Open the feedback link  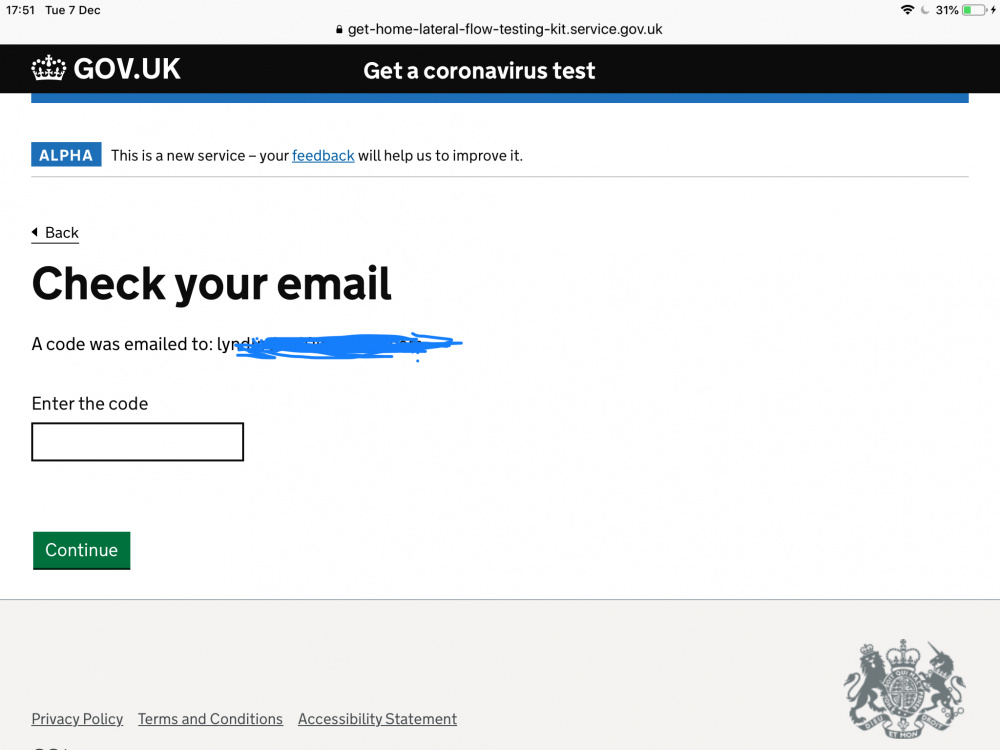point(323,156)
